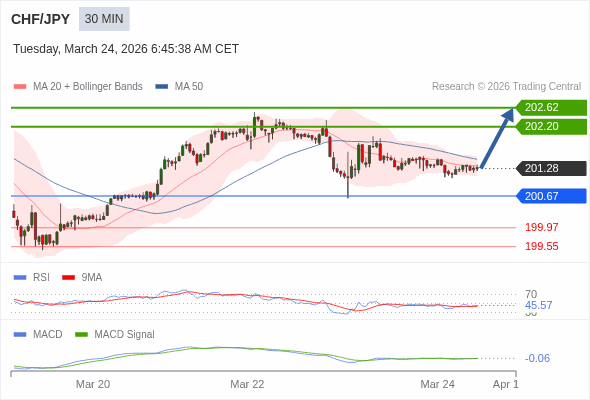Click the Mar 20 date axis label

point(93,384)
